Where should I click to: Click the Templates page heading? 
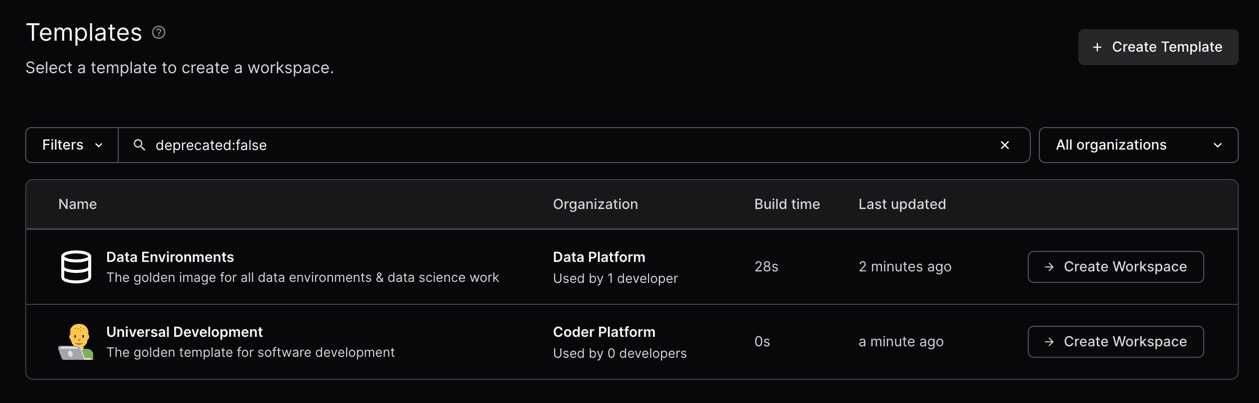[84, 32]
